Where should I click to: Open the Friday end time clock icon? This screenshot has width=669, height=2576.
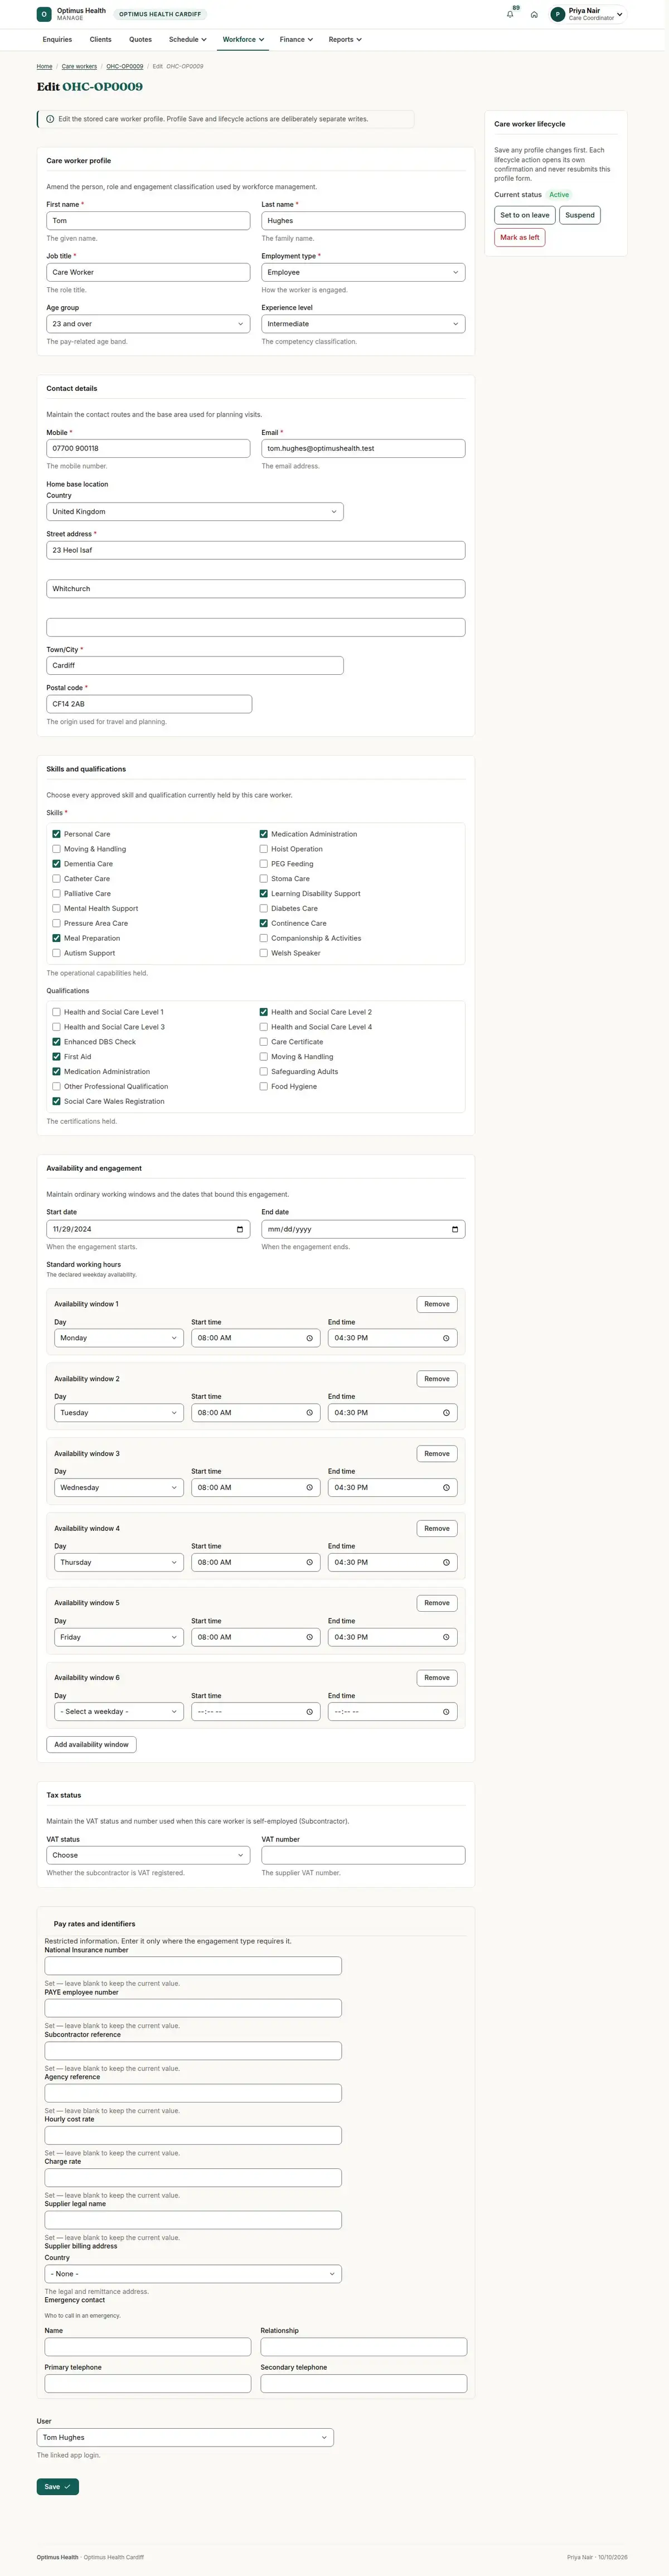pos(446,1637)
